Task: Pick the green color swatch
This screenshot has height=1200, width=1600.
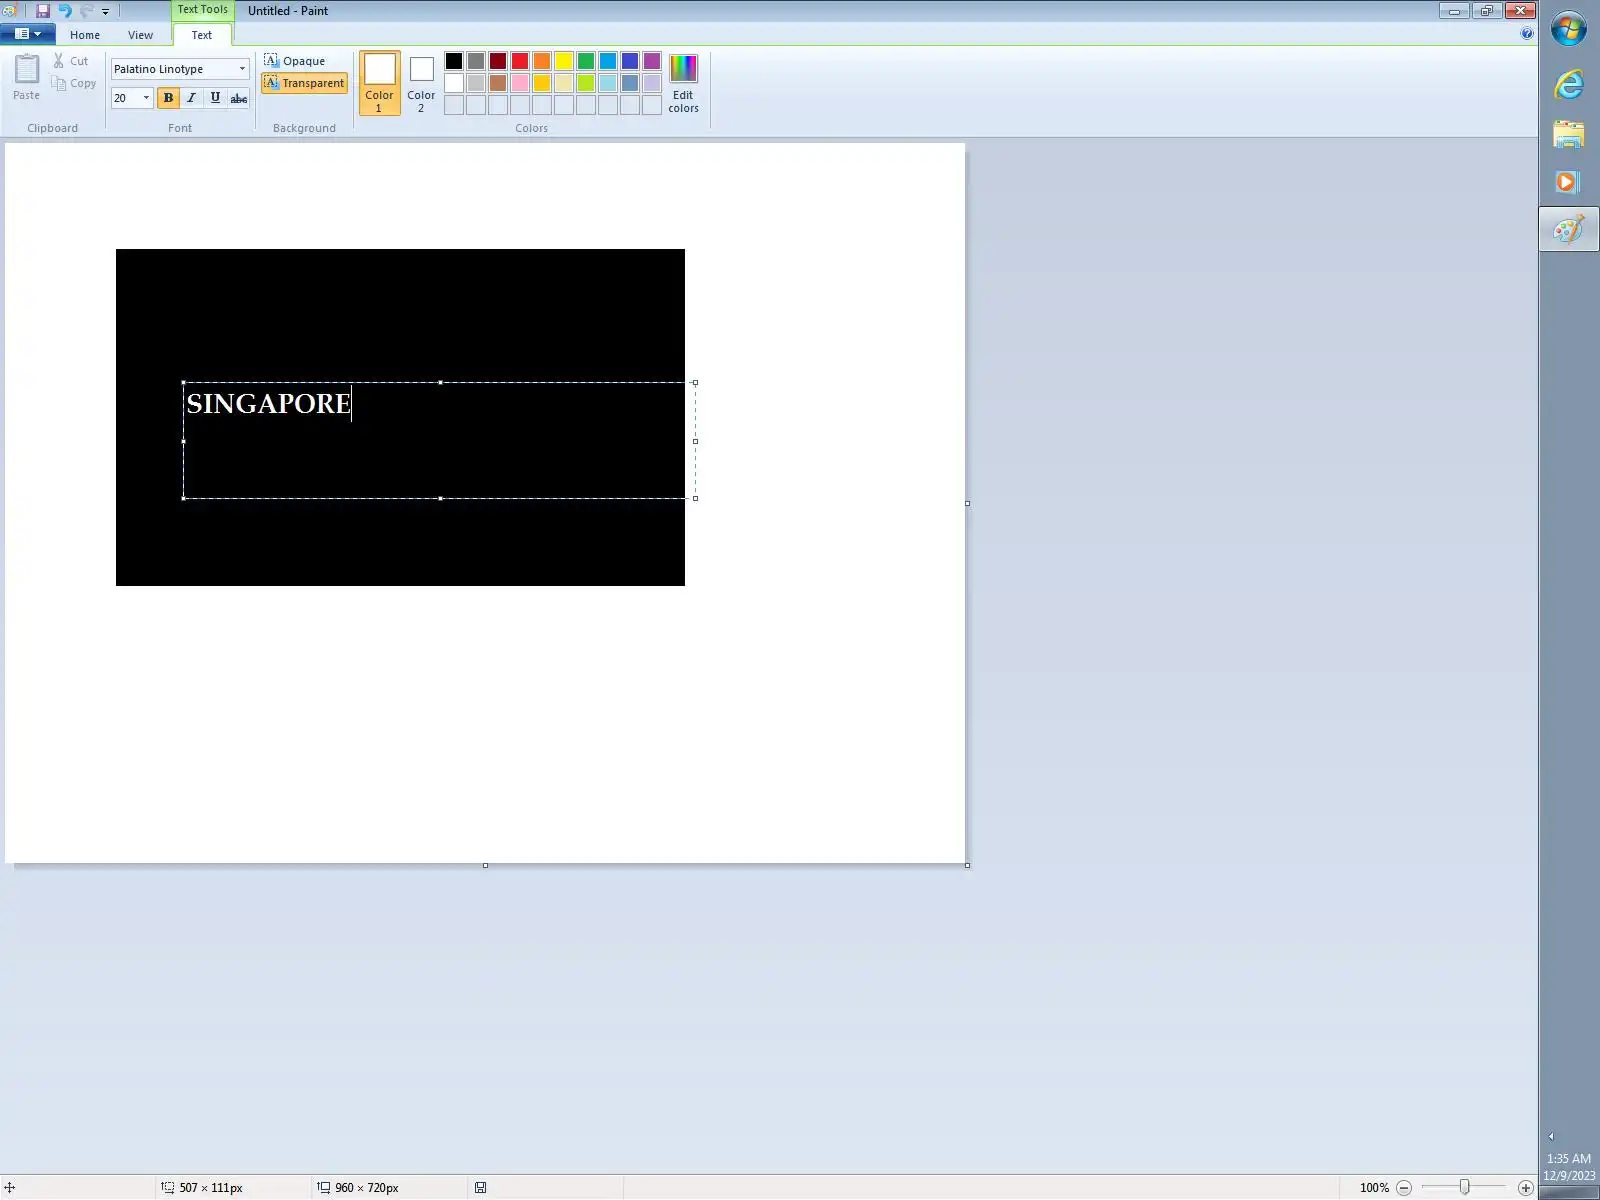Action: coord(586,61)
